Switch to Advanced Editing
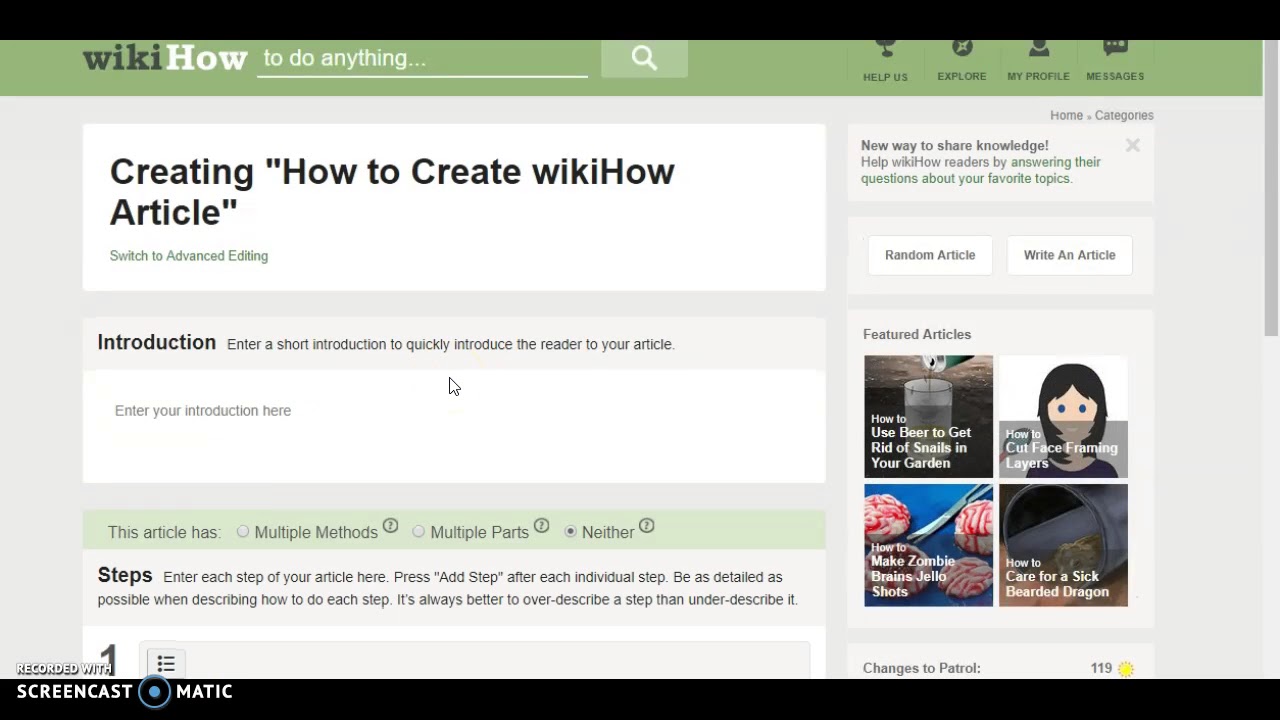This screenshot has width=1280, height=720. tap(189, 256)
